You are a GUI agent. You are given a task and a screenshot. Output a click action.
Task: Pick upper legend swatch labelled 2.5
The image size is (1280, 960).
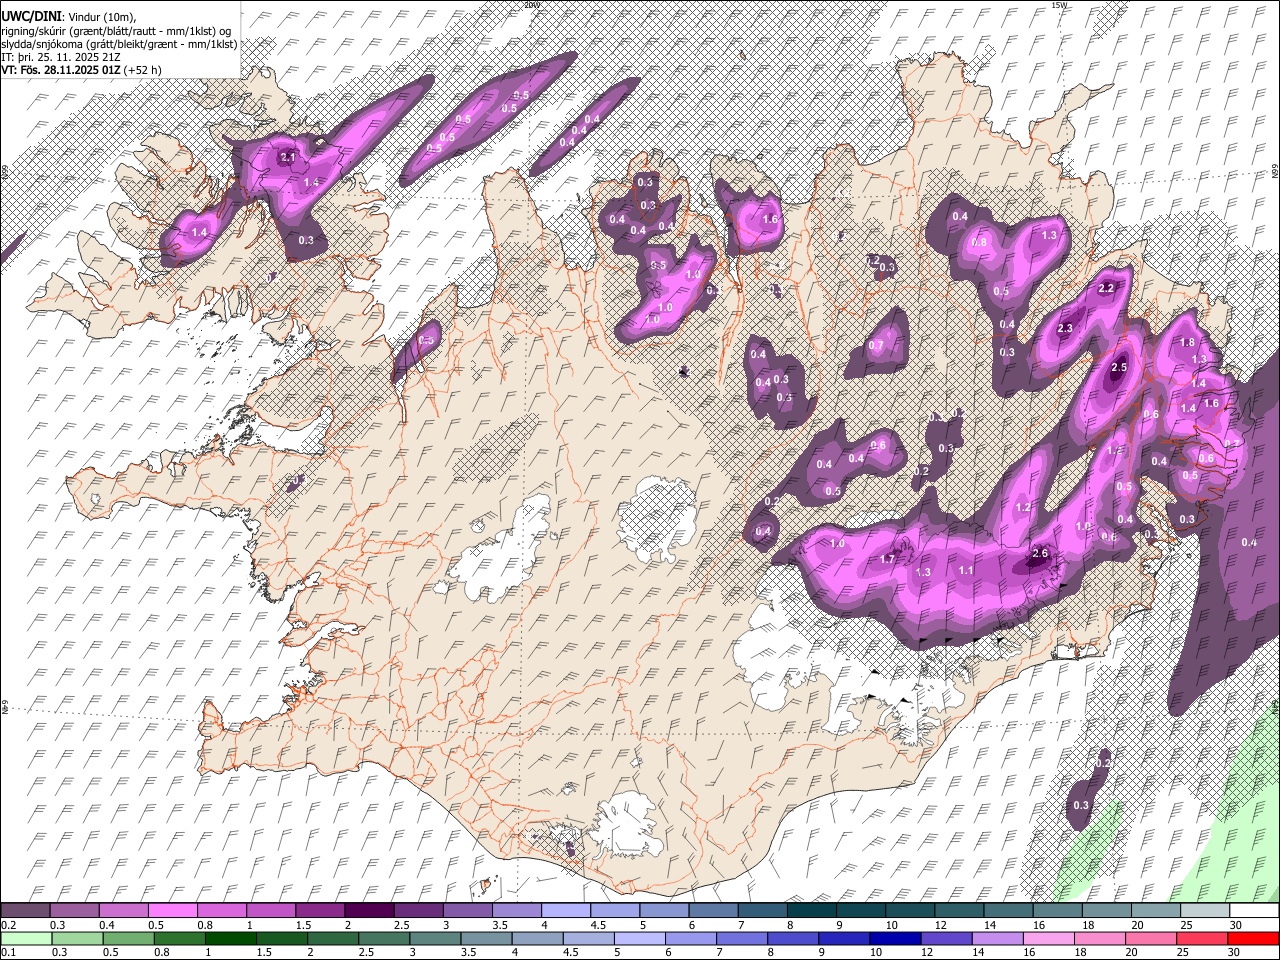coord(418,911)
